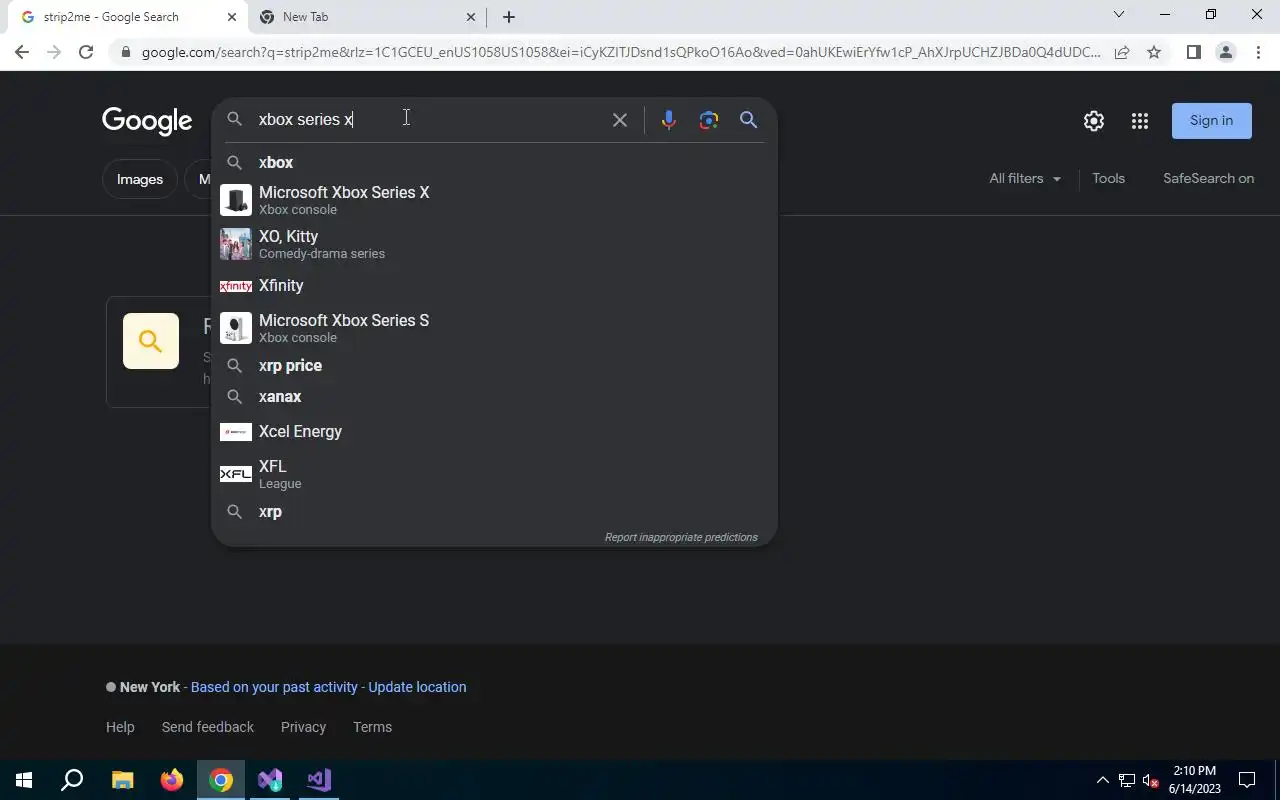Click the Sign in button
1280x800 pixels.
(1212, 121)
